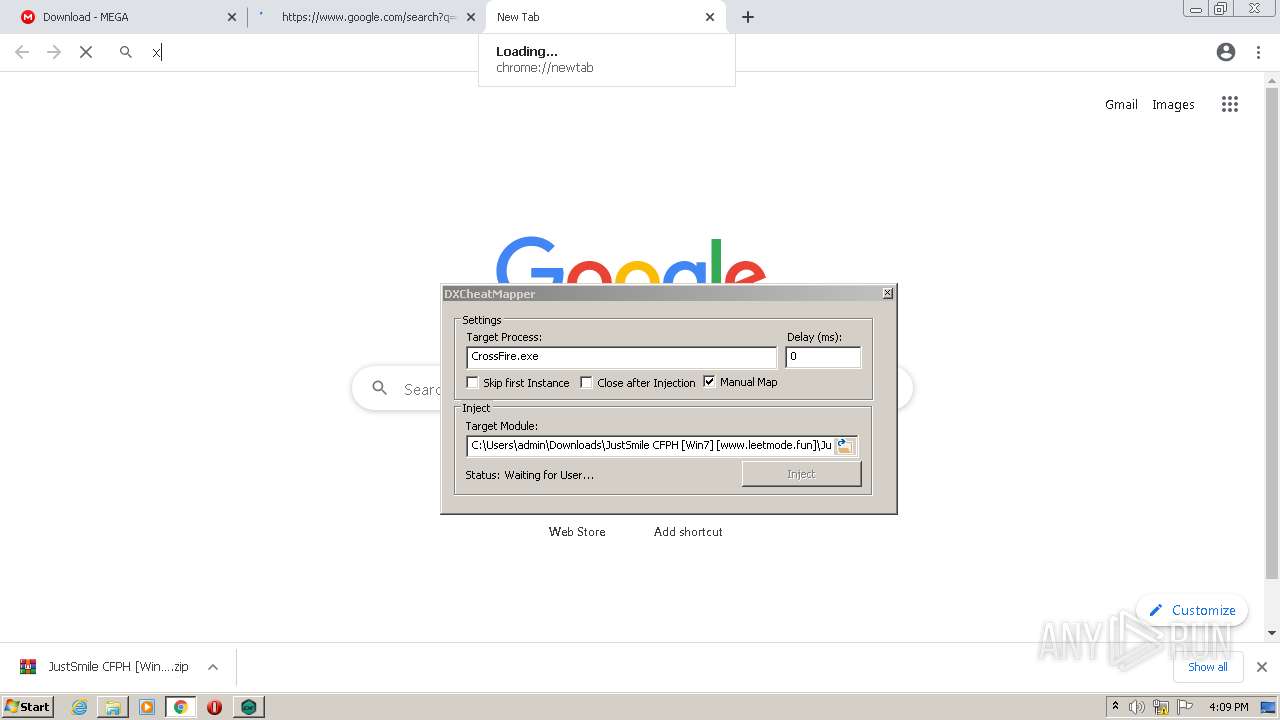Close the Download - MEGA tab

232,17
